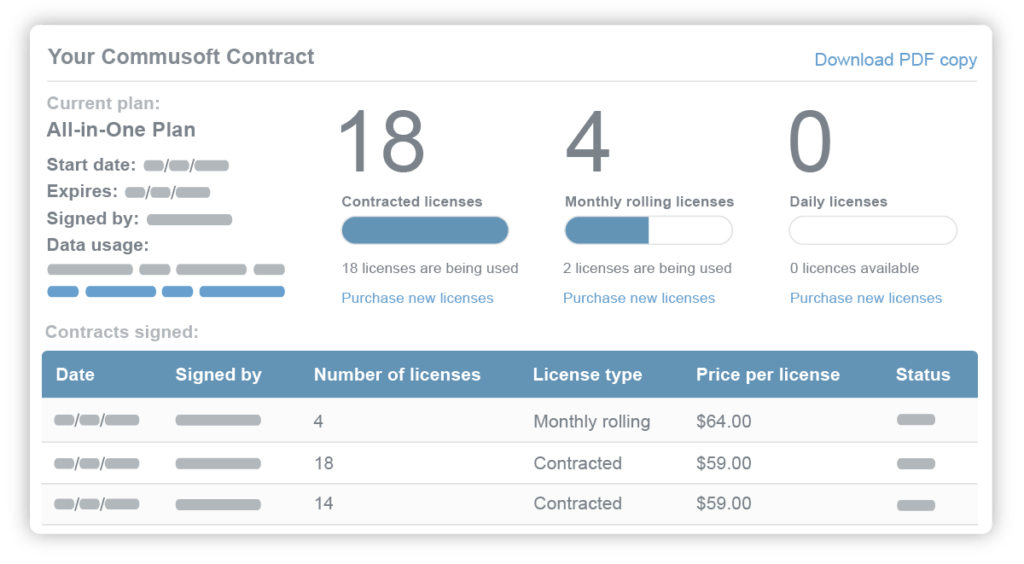Select the 14 licenses Contracted row
1024x564 pixels.
pyautogui.click(x=509, y=504)
